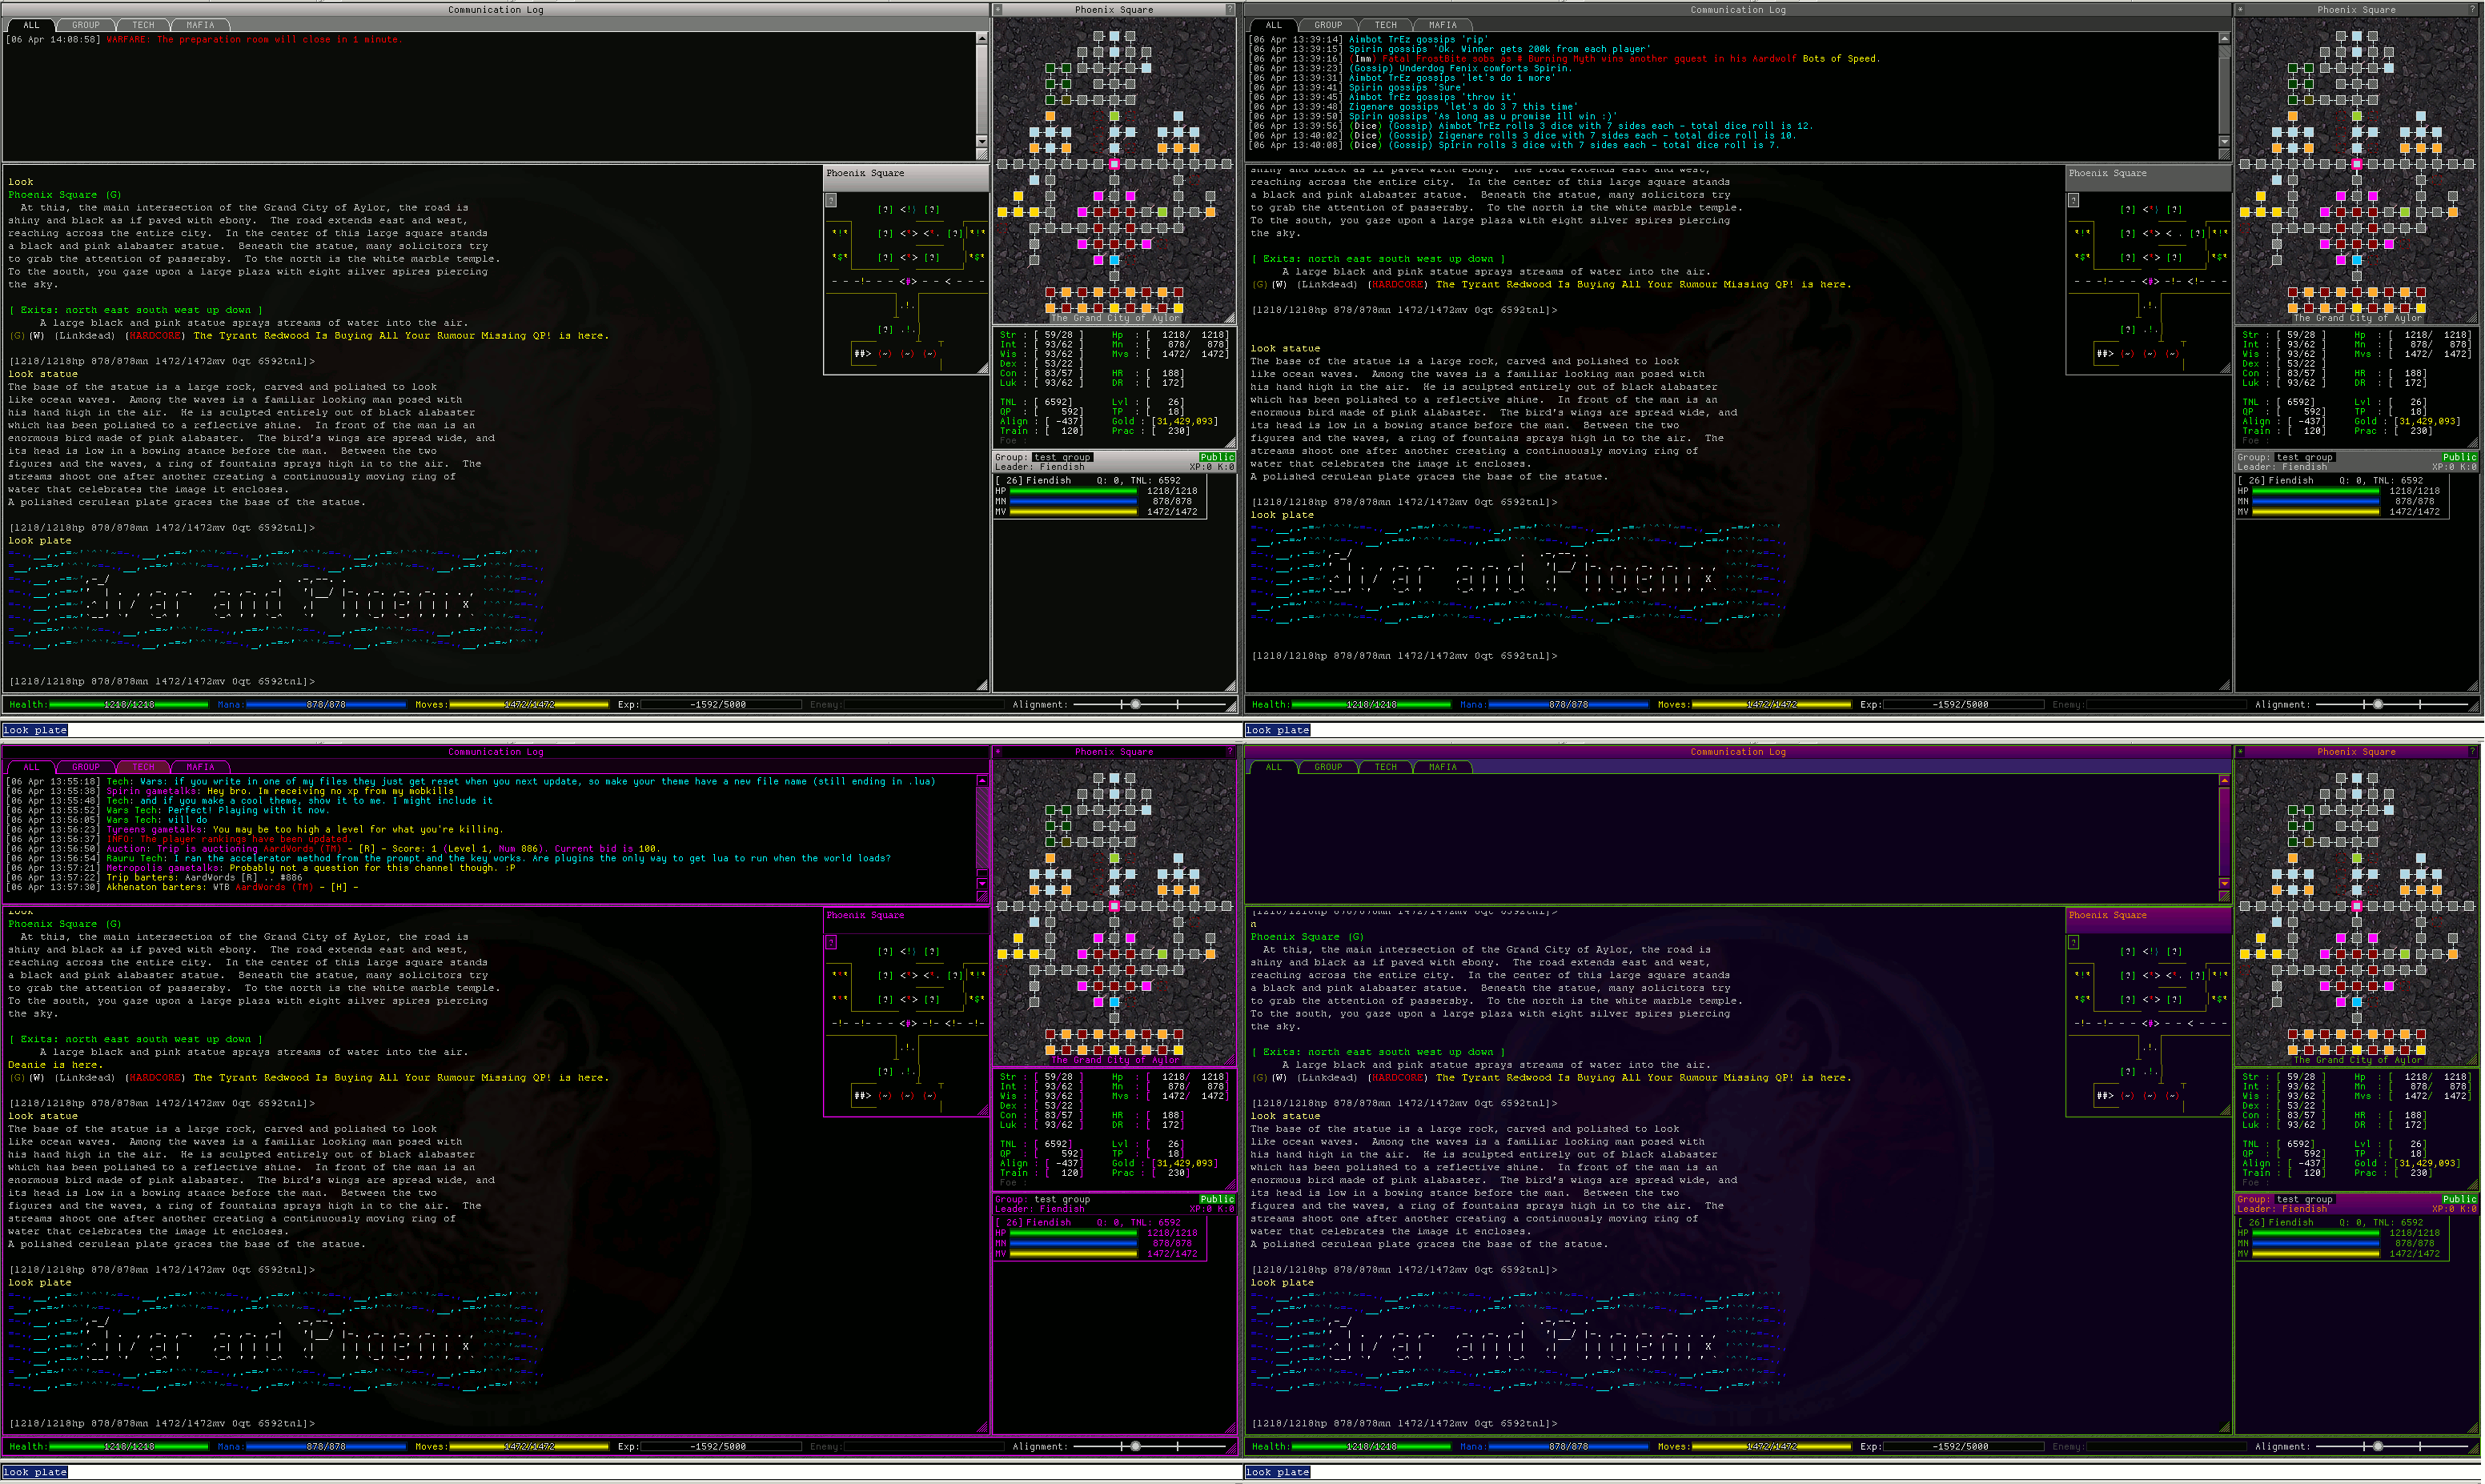Image resolution: width=2485 pixels, height=1484 pixels.
Task: Click highlighted pink current-room square on magenta-framed graphical map
Action: click(x=1114, y=906)
